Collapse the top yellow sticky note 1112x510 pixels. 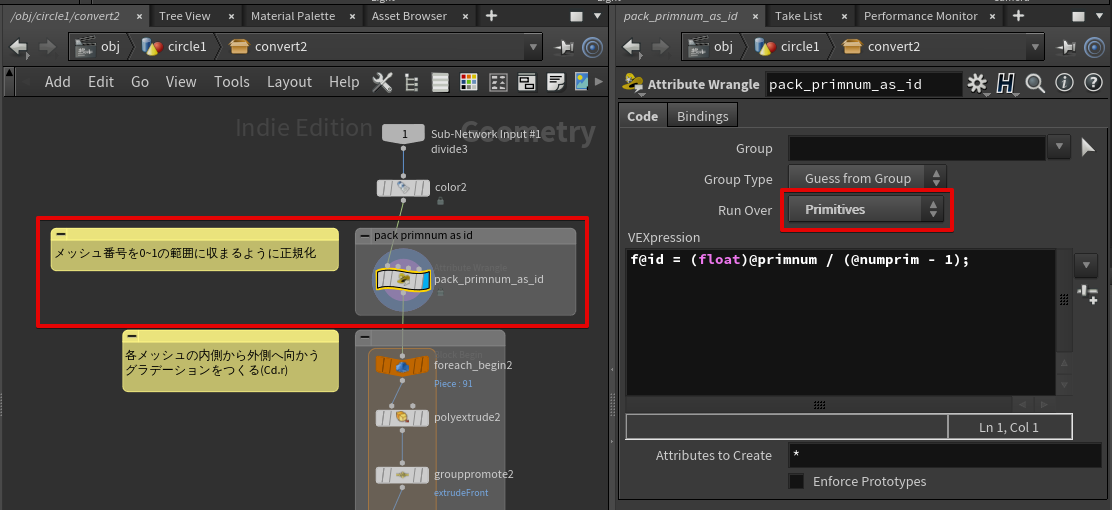pyautogui.click(x=62, y=234)
